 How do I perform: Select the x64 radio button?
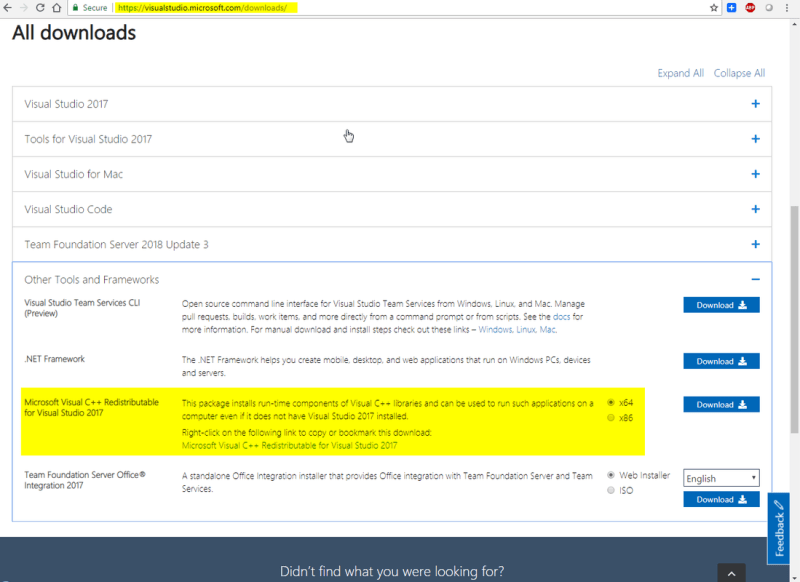[611, 402]
